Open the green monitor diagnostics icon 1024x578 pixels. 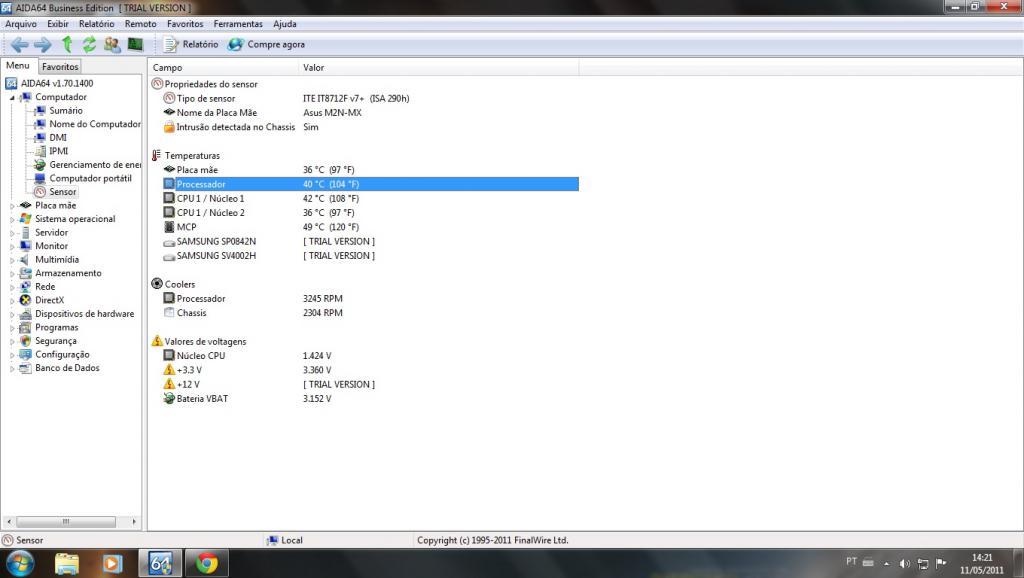[x=135, y=44]
